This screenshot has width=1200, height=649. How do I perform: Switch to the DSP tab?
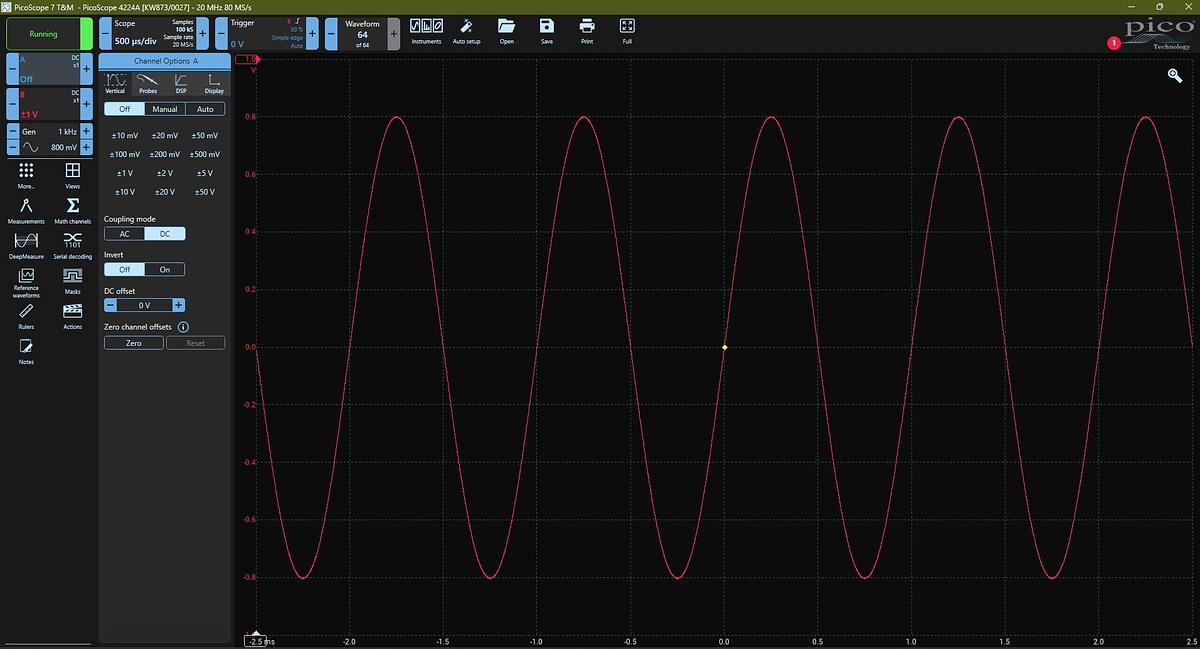click(181, 82)
